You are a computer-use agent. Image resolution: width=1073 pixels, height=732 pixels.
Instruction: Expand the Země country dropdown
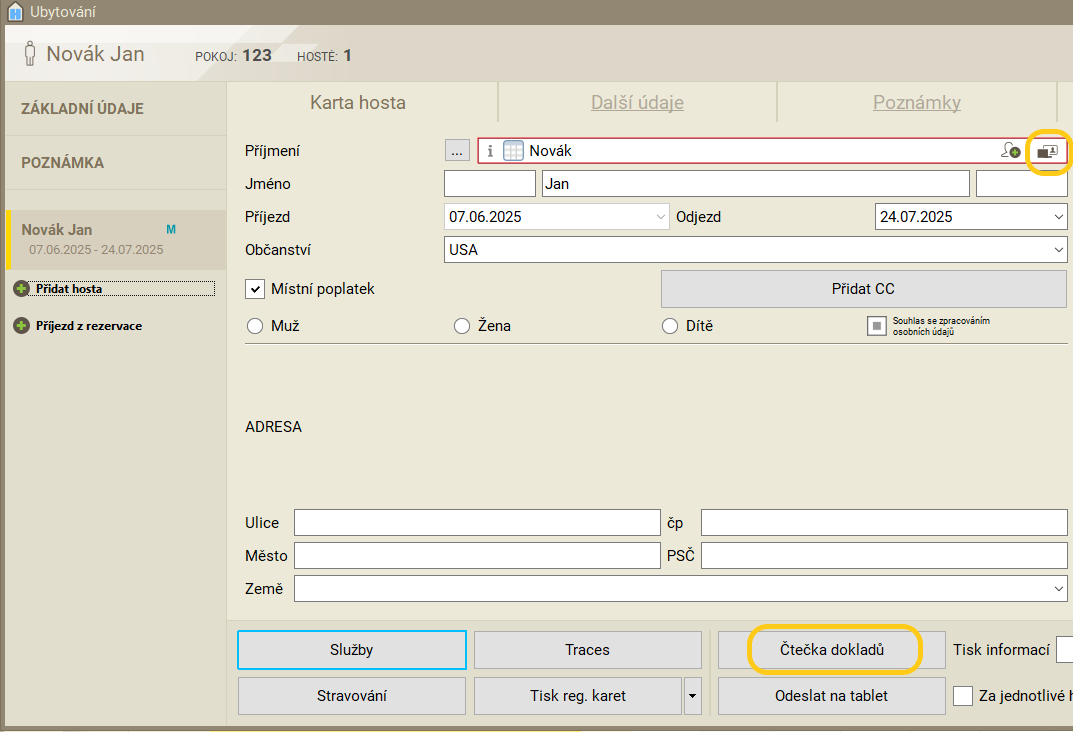(1059, 590)
